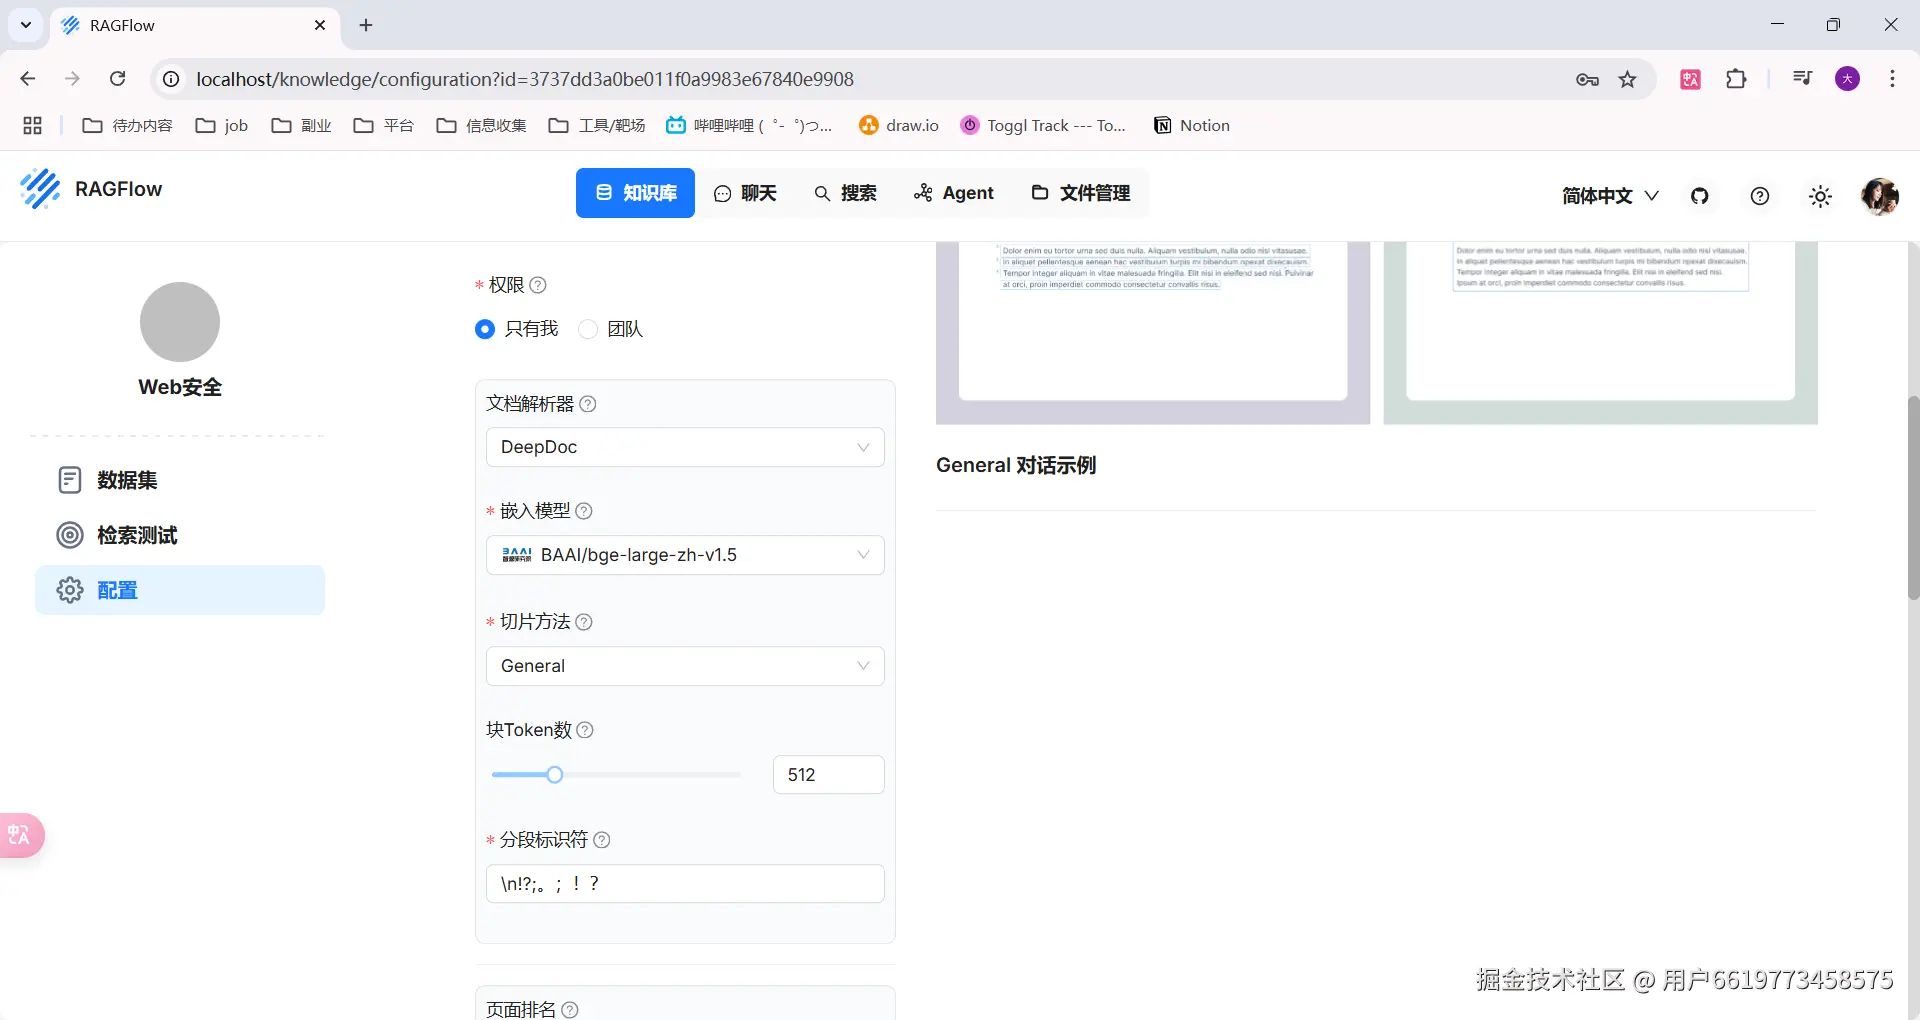Screen dimensions: 1920x1020
Task: Open the 哔哩哔哩 bookmark
Action: [749, 125]
